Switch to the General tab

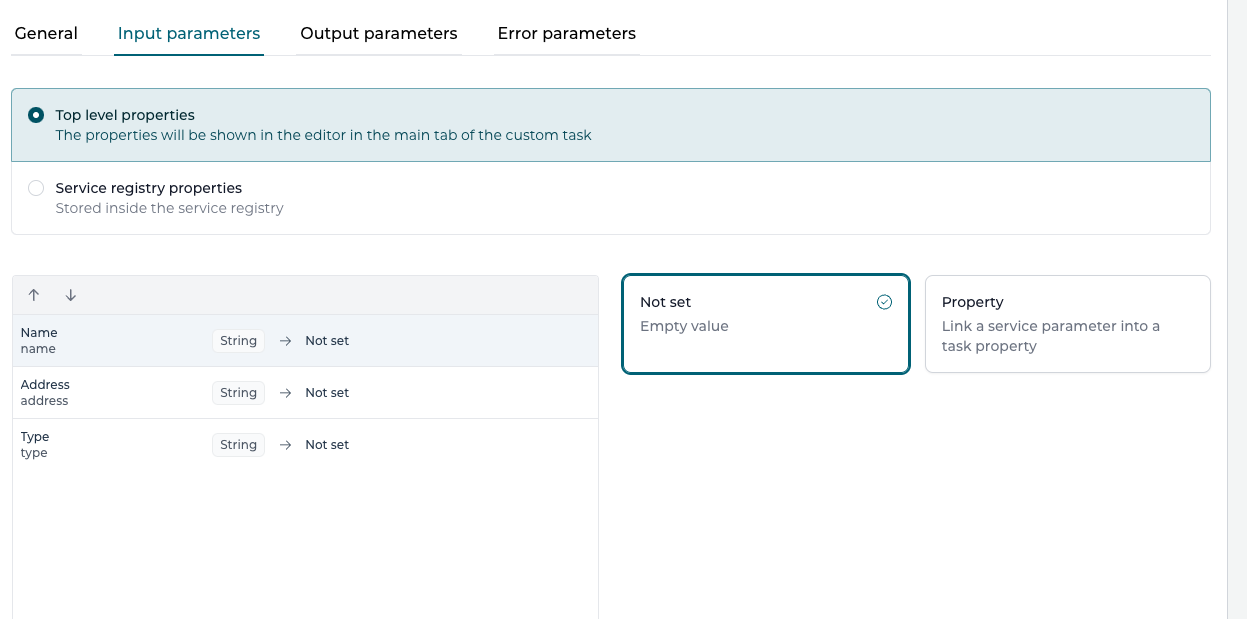point(46,33)
